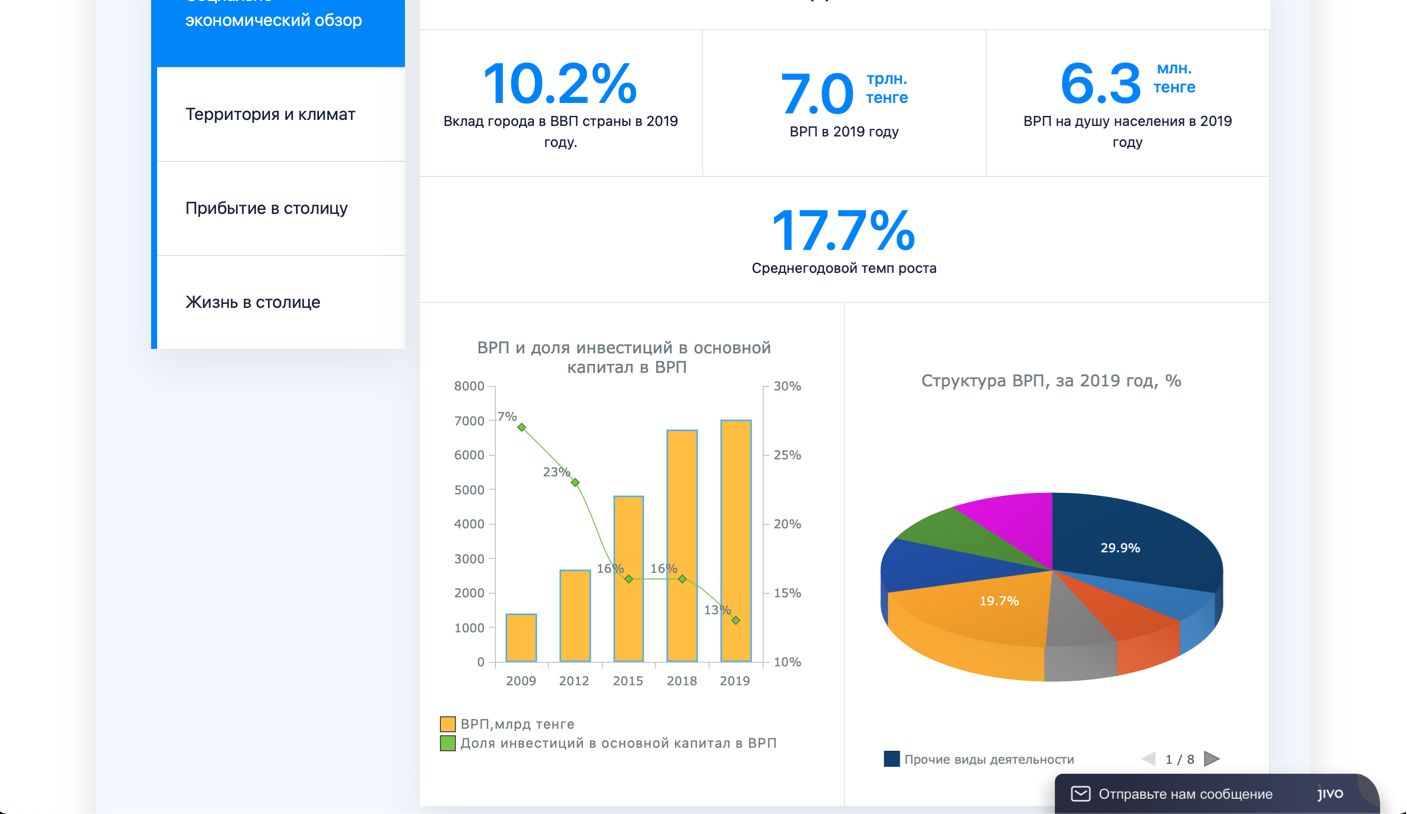Toggle Прочие виды деятельности pie legend item

point(979,759)
